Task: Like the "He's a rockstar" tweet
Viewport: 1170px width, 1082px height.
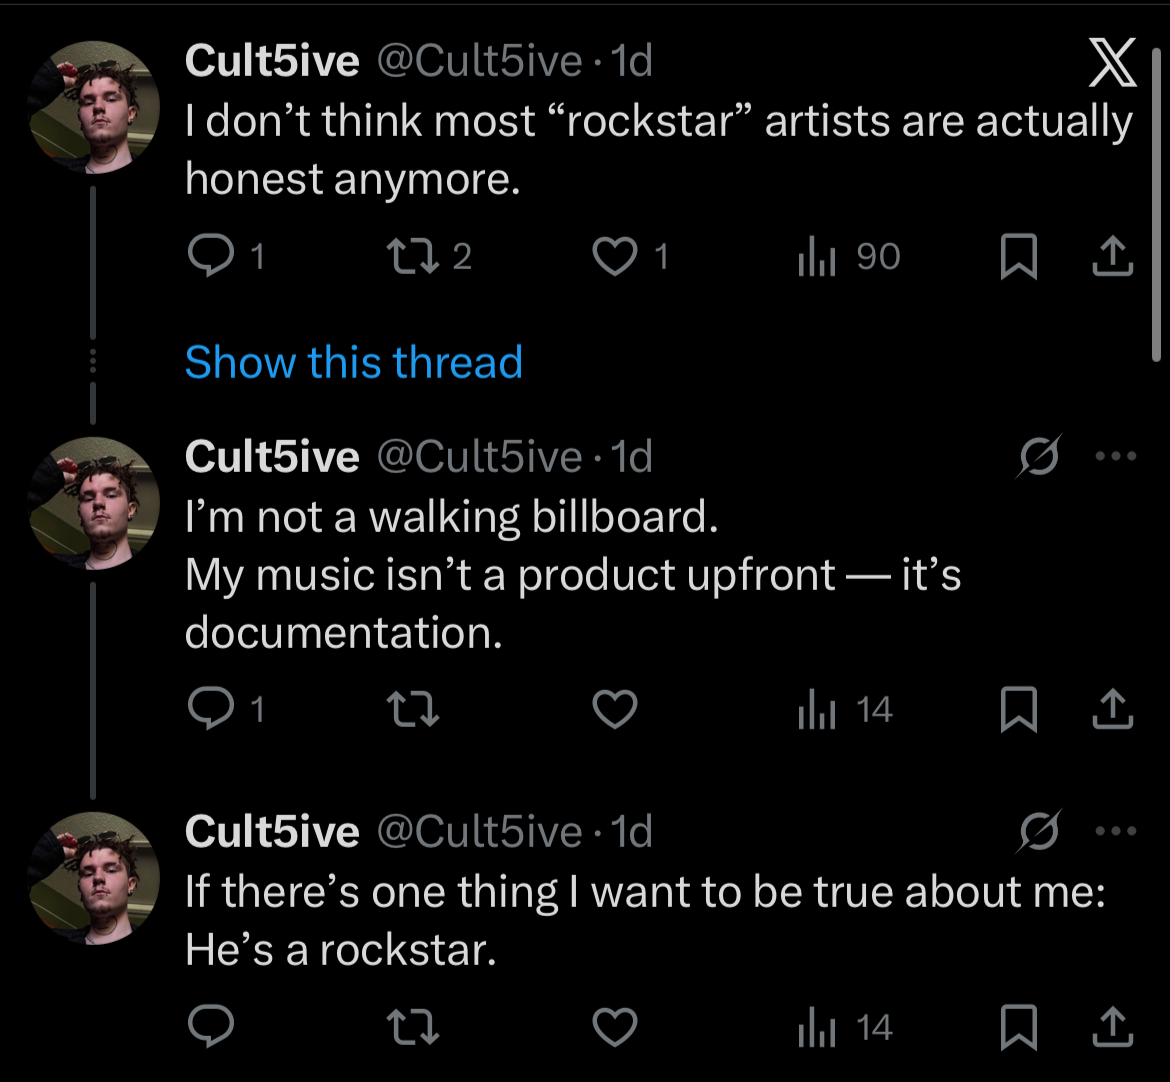Action: tap(615, 1027)
